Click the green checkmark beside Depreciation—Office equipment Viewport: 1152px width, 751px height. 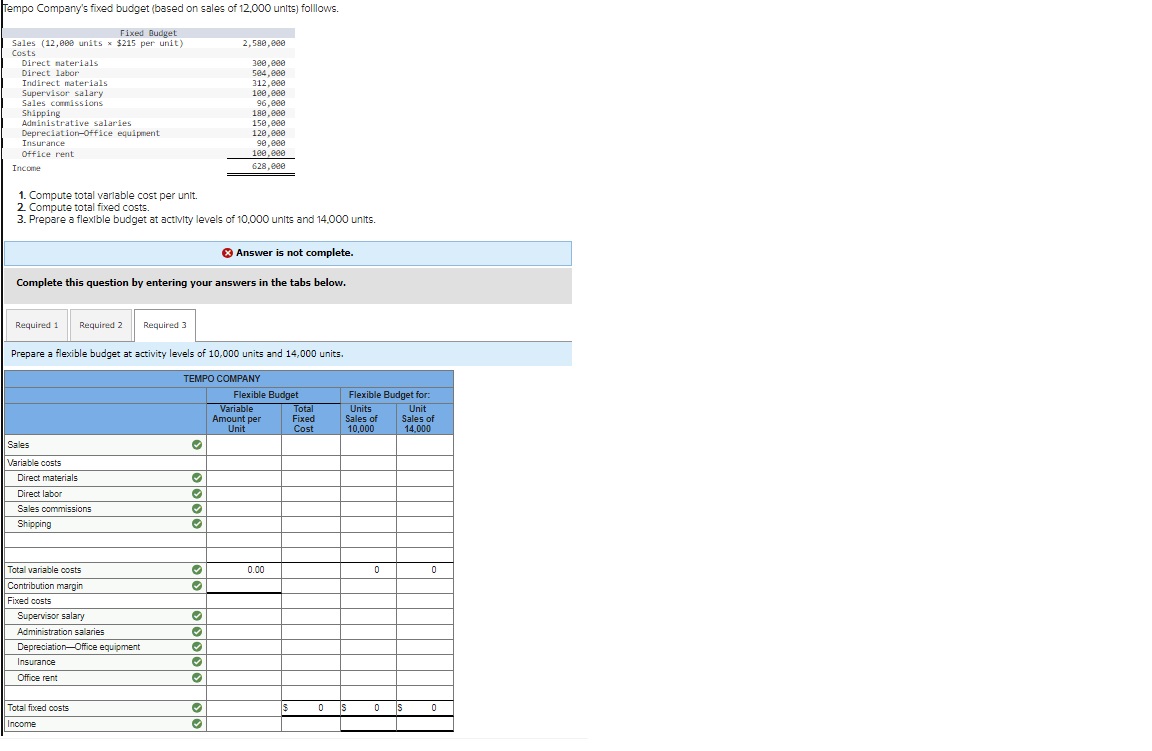[198, 646]
